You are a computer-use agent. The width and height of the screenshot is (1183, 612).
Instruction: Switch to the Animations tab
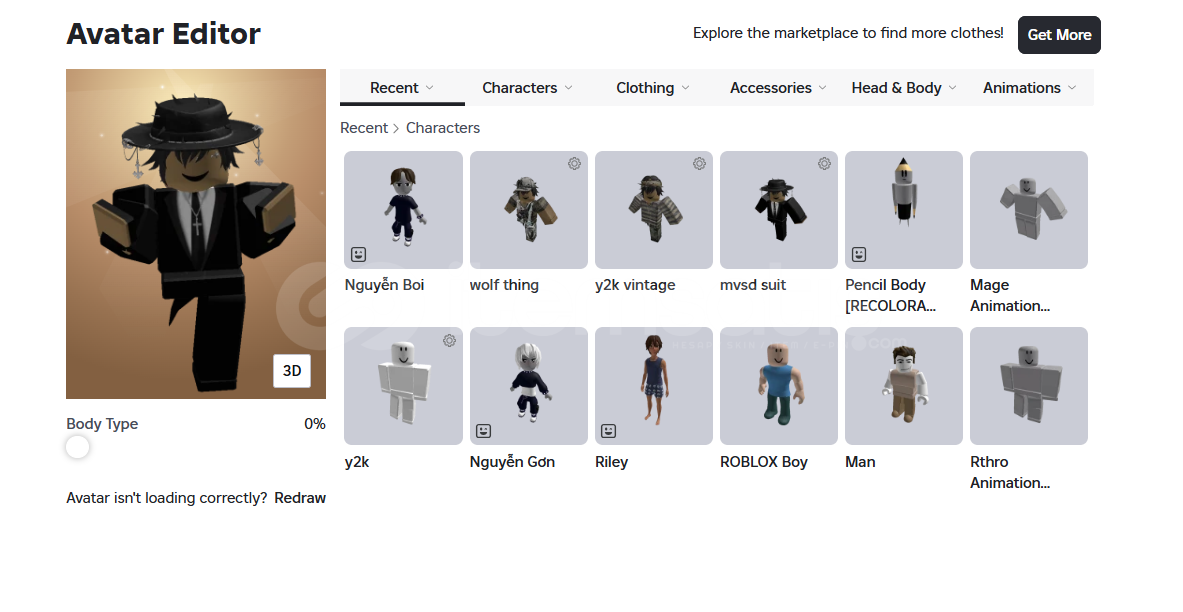(1030, 88)
